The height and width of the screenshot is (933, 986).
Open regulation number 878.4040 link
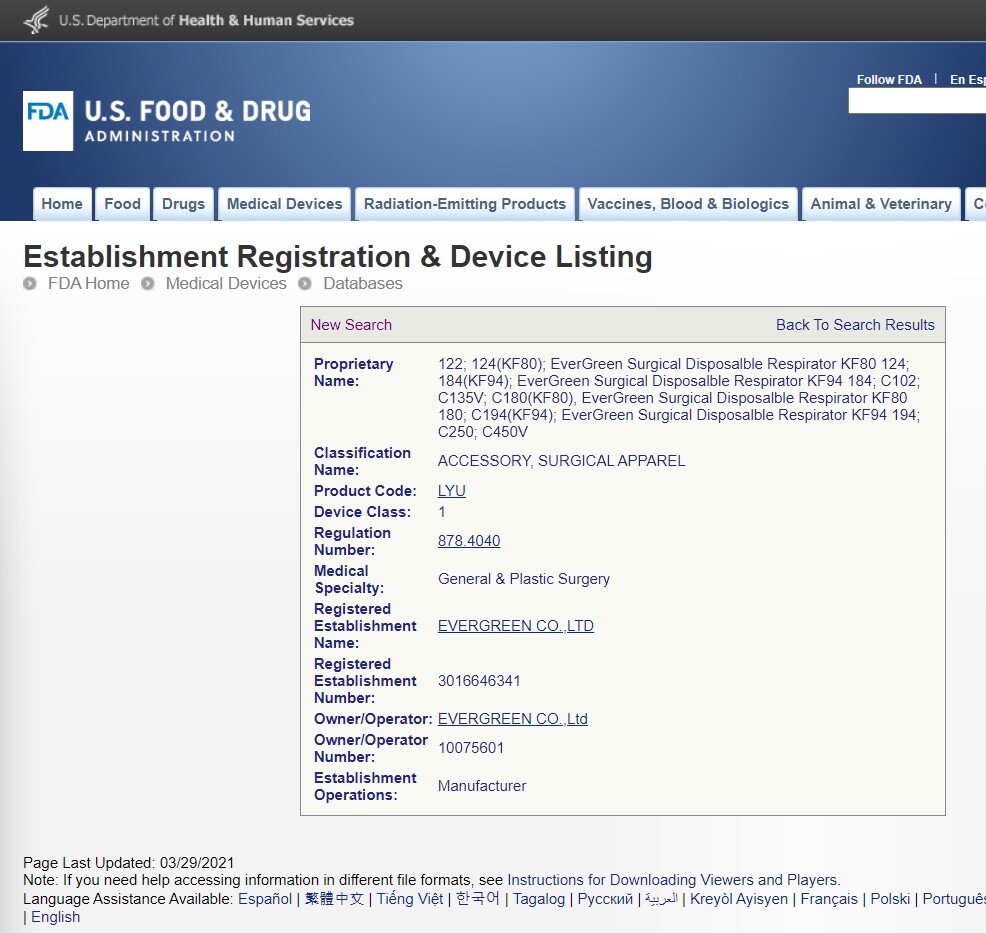point(469,541)
